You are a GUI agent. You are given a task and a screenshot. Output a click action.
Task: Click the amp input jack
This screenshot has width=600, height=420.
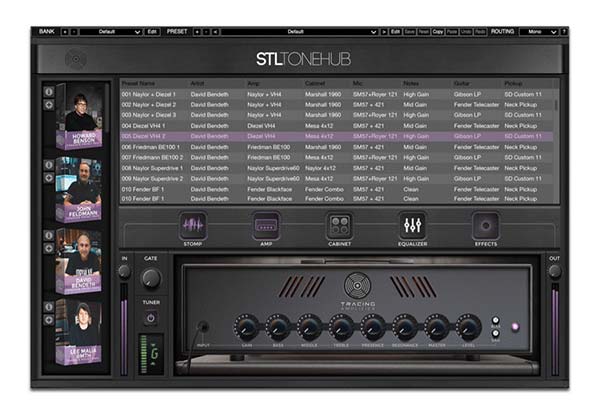coord(203,326)
